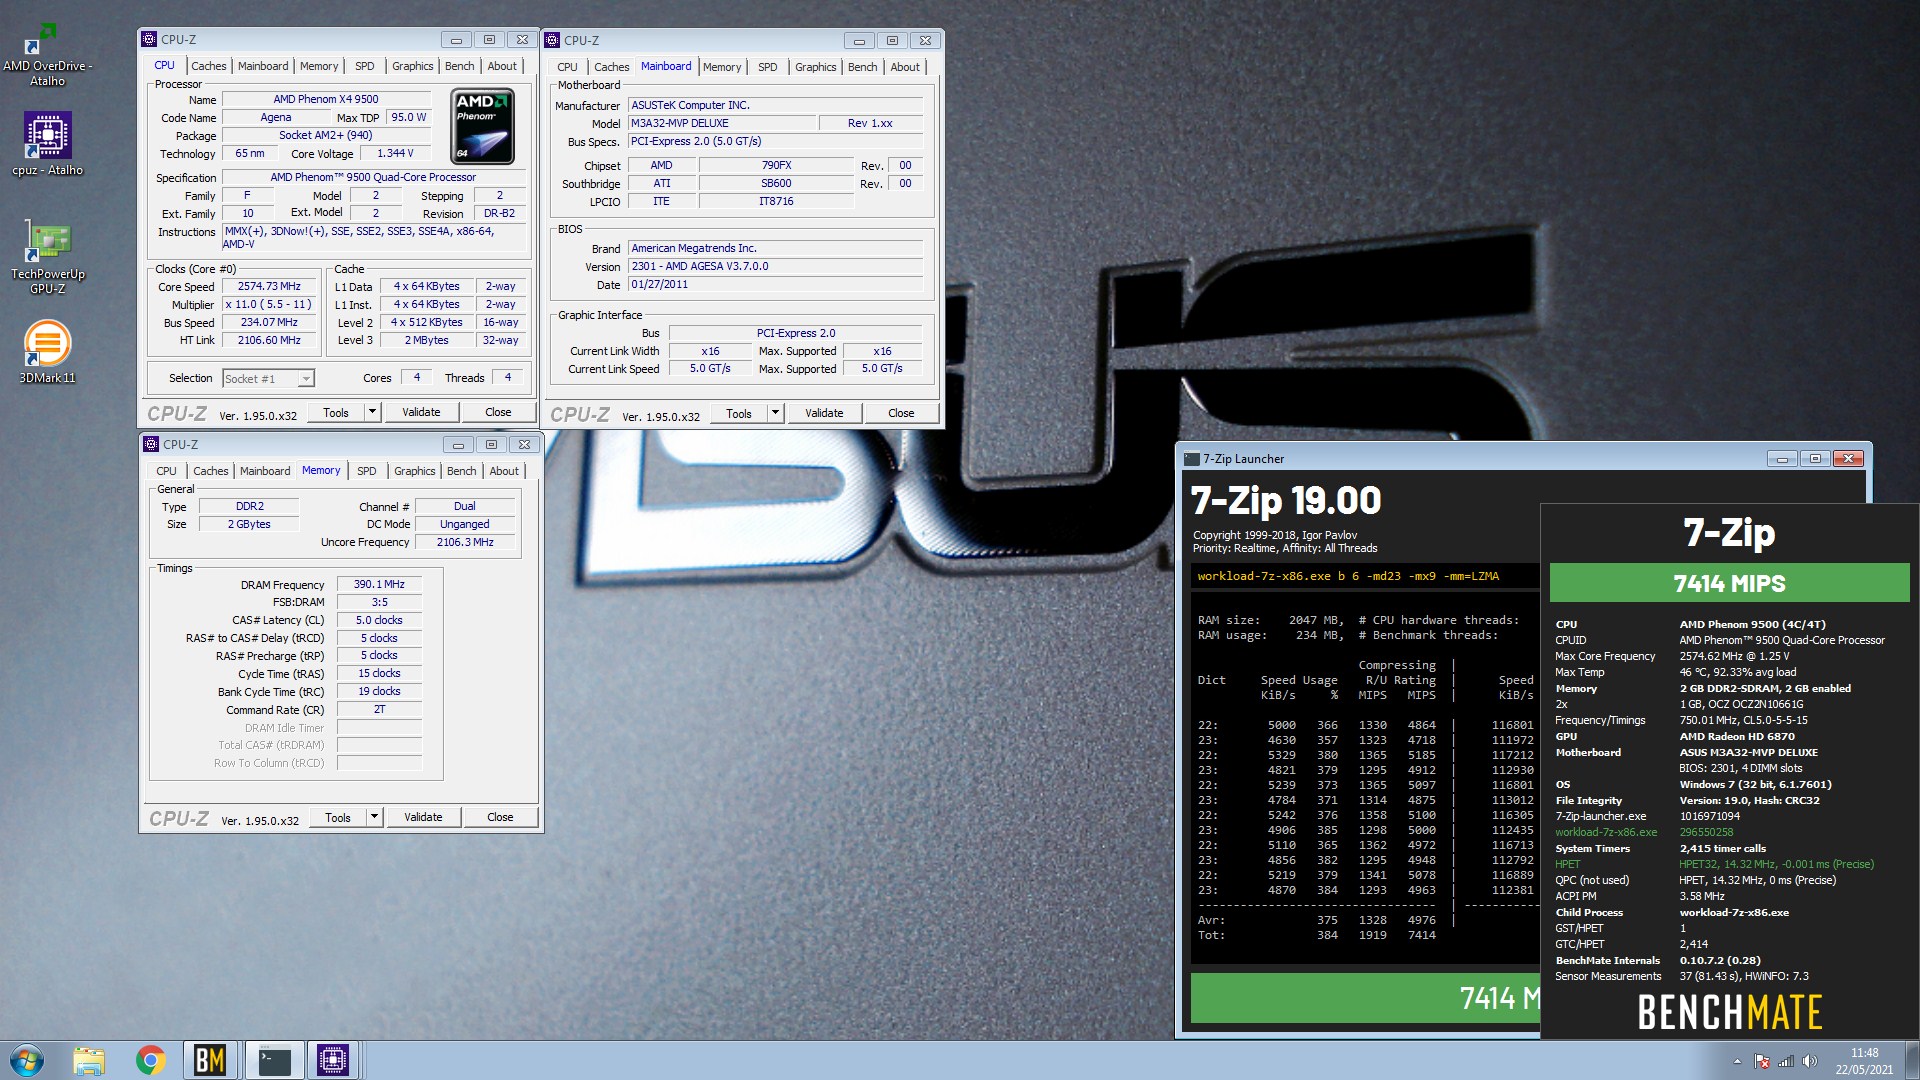Click the BenchMate logo in results panel
The width and height of the screenshot is (1920, 1080).
[x=1730, y=1012]
